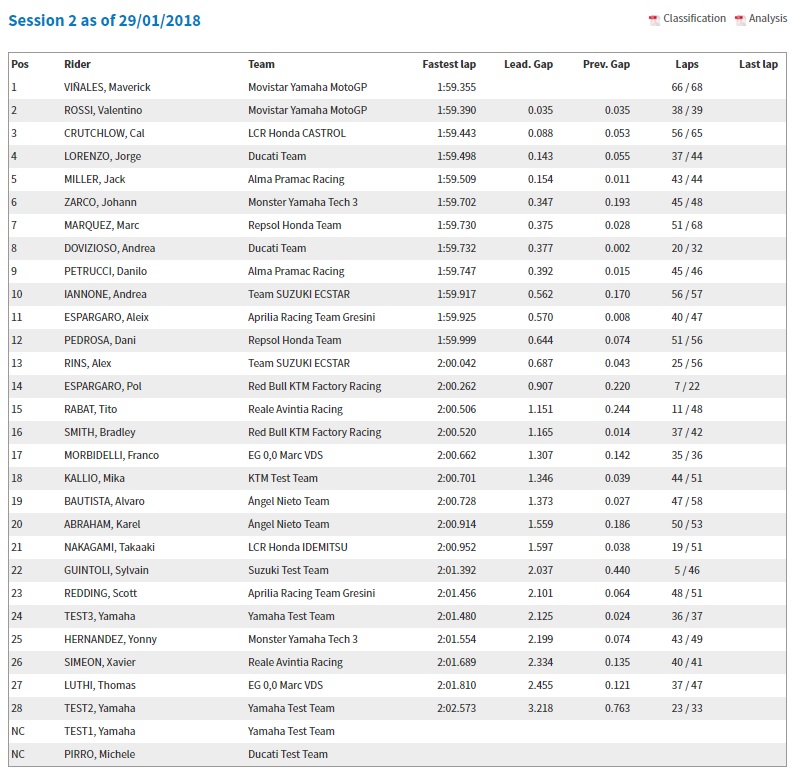The image size is (800, 779).
Task: Click the laps value 66 / 68
Action: pyautogui.click(x=687, y=87)
